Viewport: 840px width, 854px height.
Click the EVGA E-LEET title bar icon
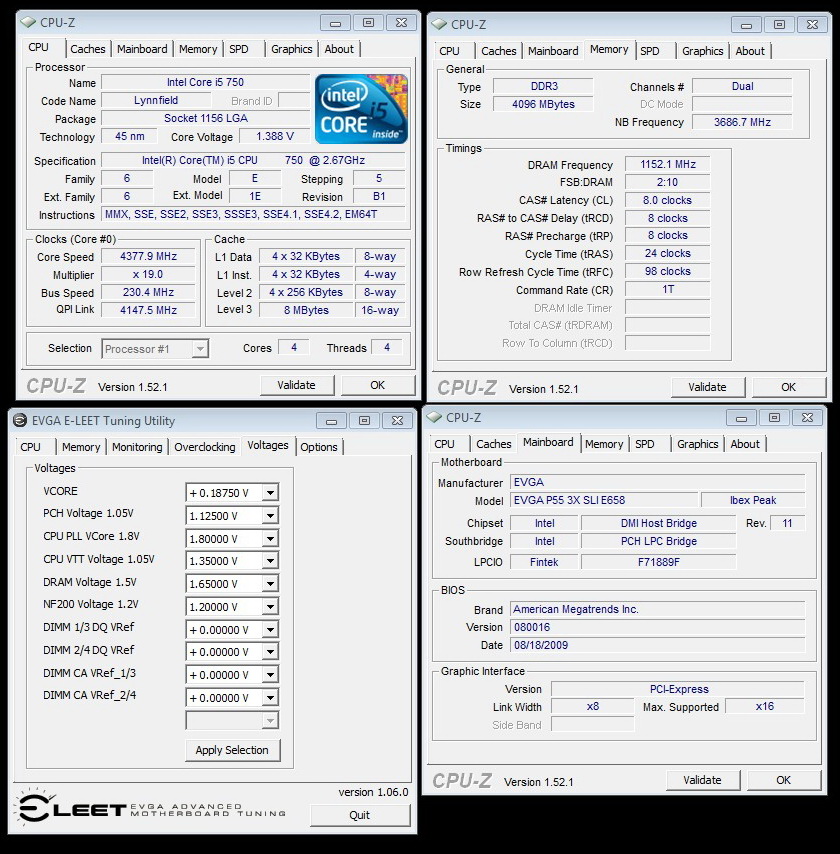click(20, 420)
